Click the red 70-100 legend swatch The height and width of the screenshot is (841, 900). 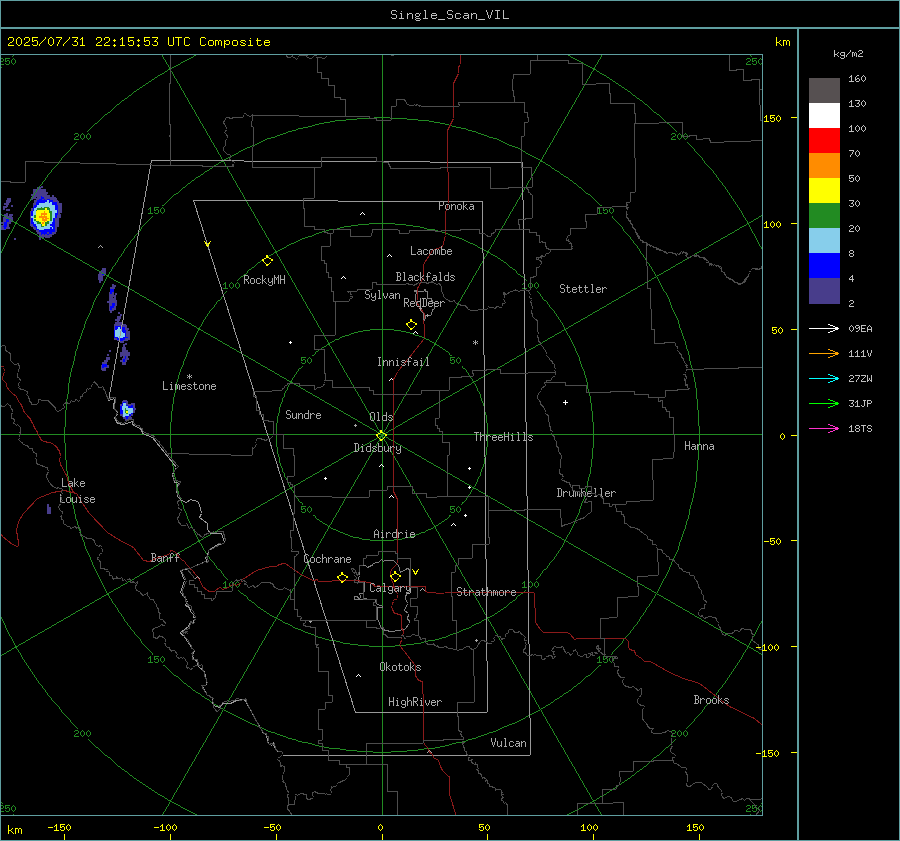824,141
